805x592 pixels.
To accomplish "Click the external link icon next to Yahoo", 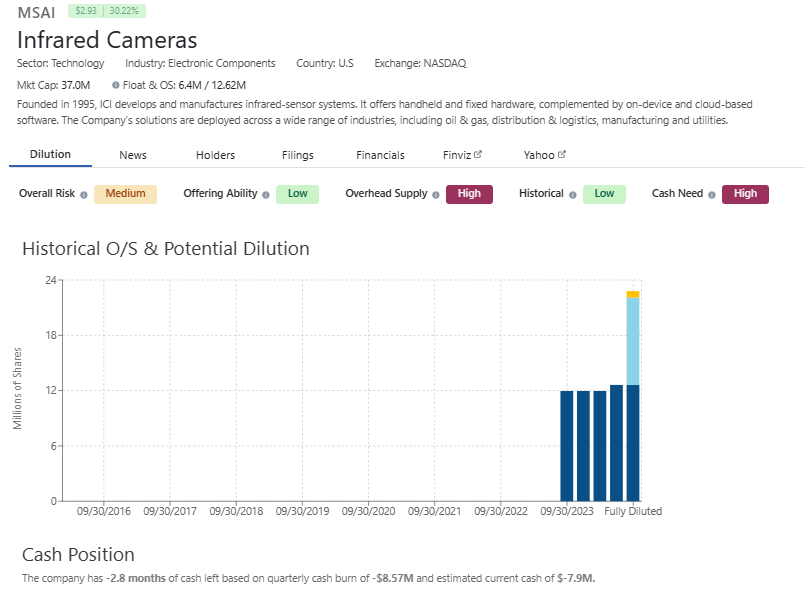I will 562,155.
